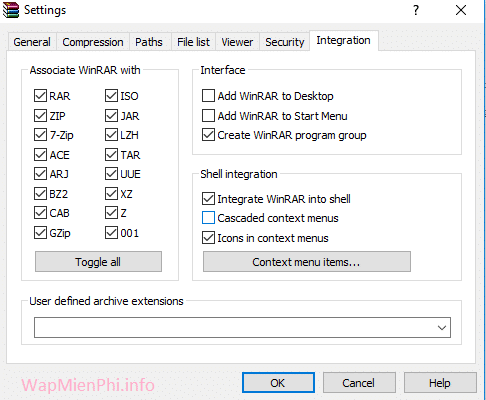
Task: Toggle the TAR checkbox
Action: pos(111,155)
